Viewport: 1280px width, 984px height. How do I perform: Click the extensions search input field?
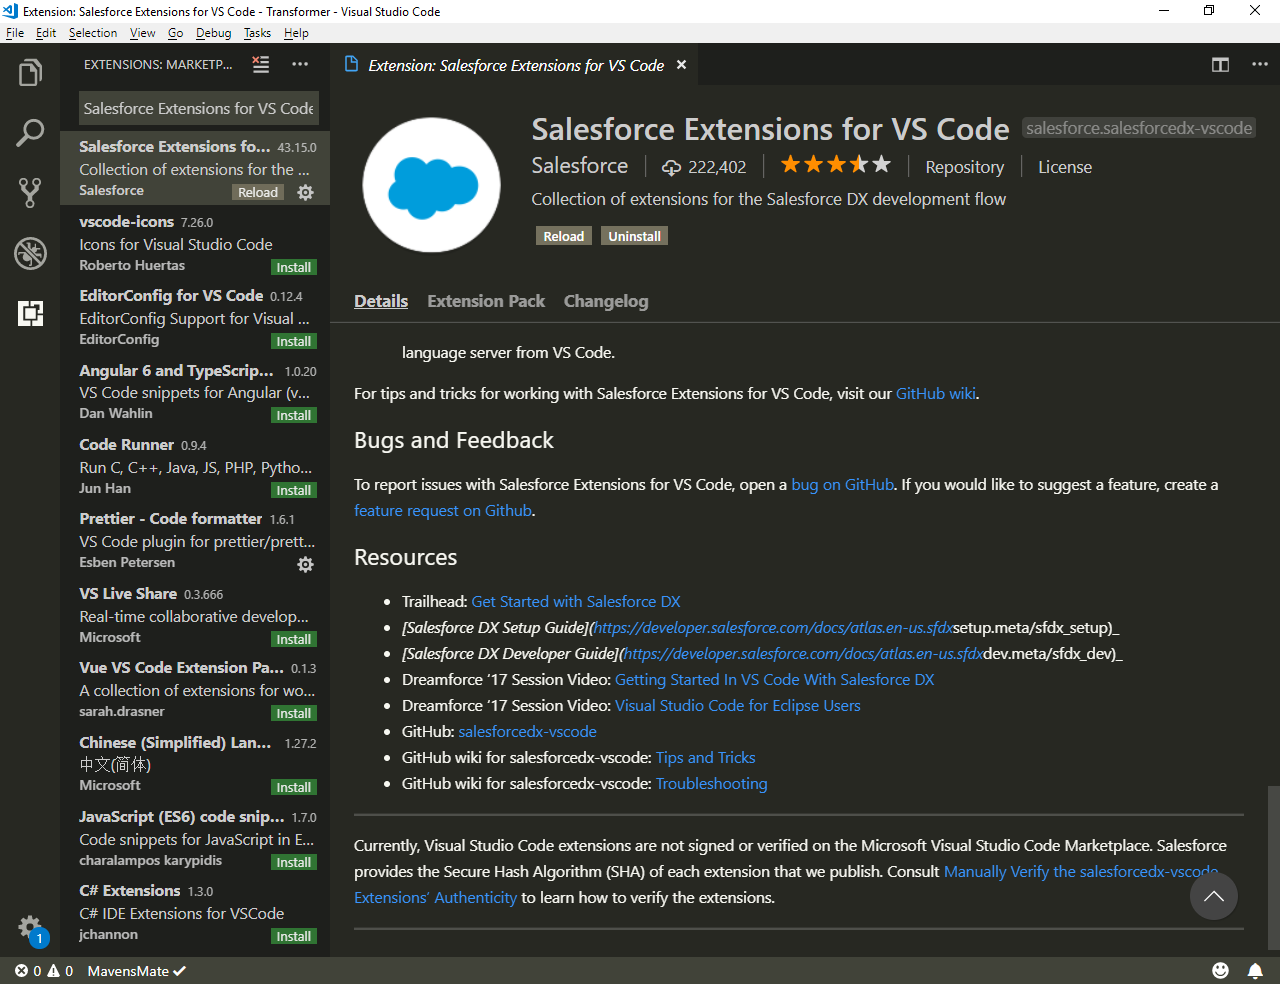click(199, 108)
